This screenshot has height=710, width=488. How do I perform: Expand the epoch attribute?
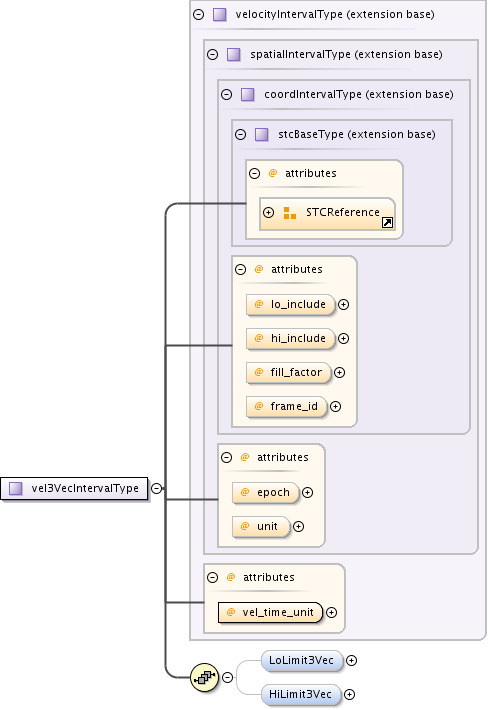coord(307,493)
